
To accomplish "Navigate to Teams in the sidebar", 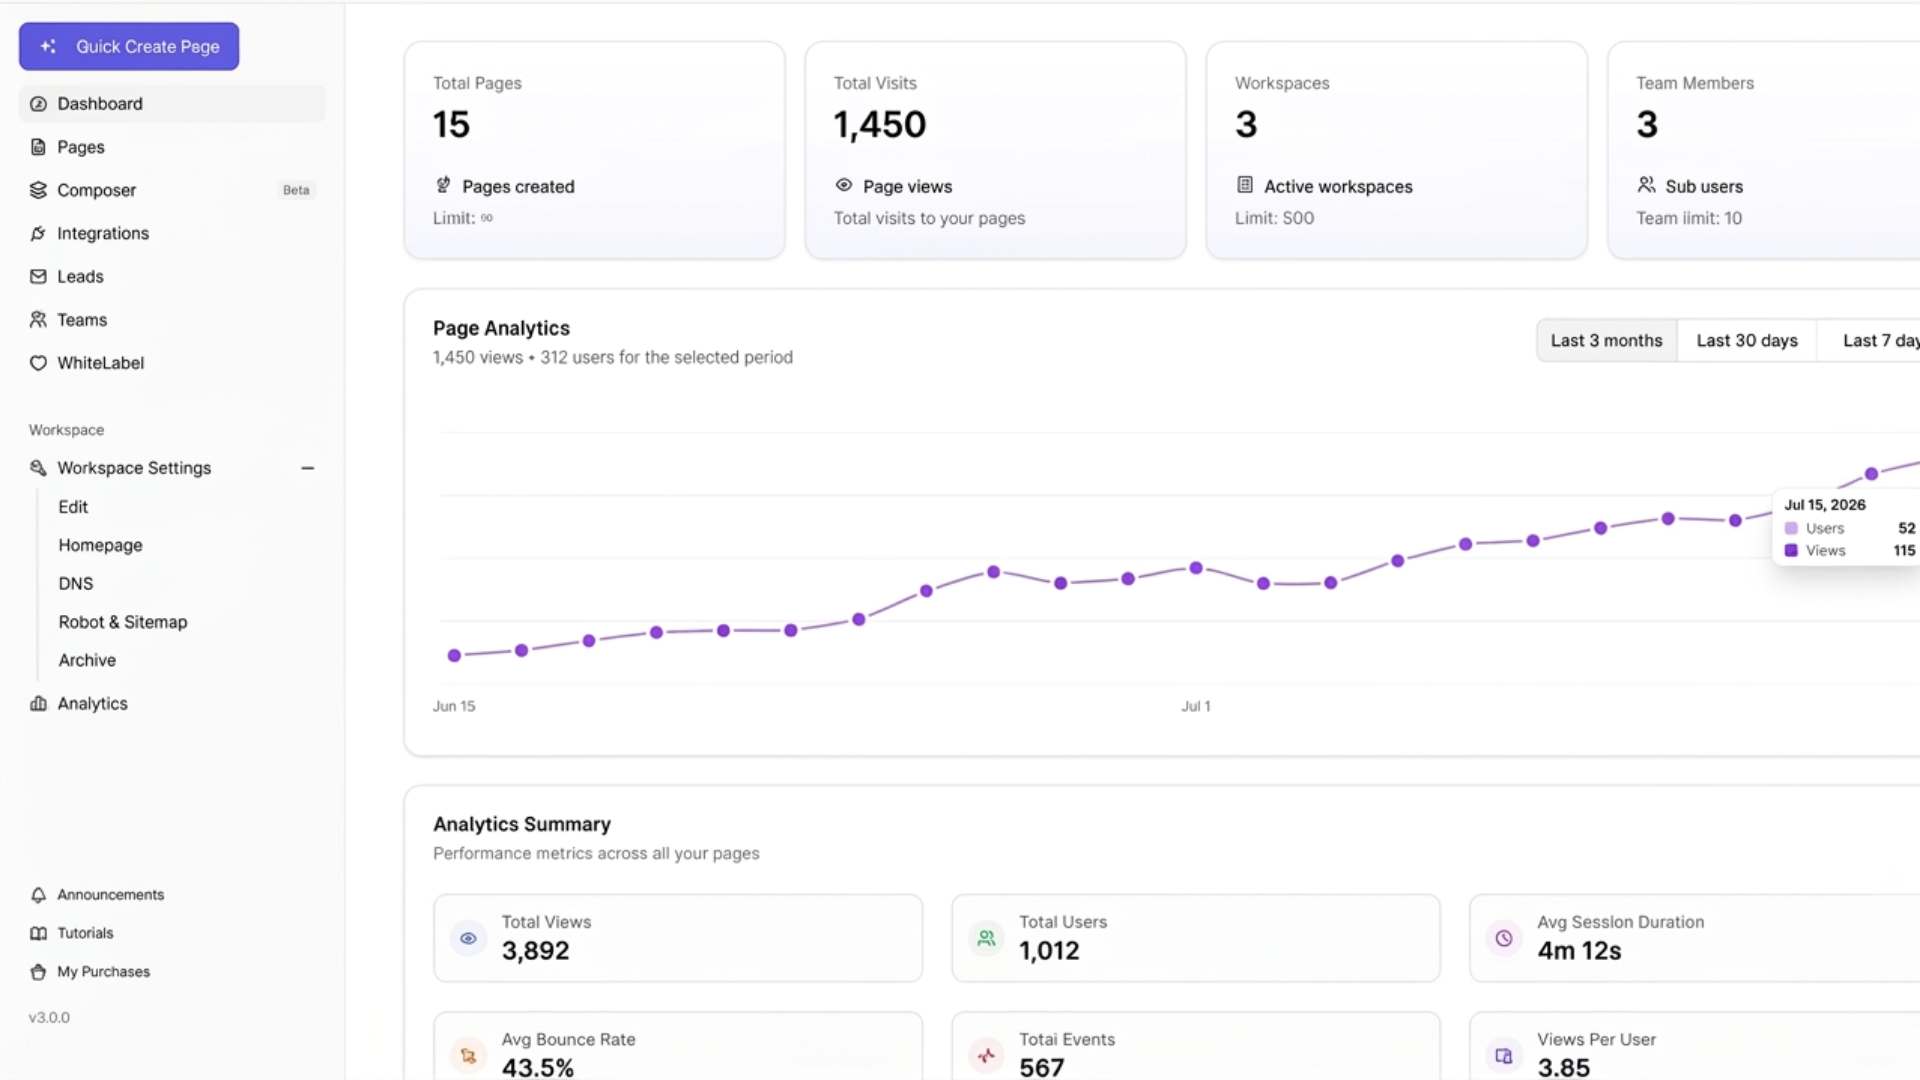I will 172,319.
